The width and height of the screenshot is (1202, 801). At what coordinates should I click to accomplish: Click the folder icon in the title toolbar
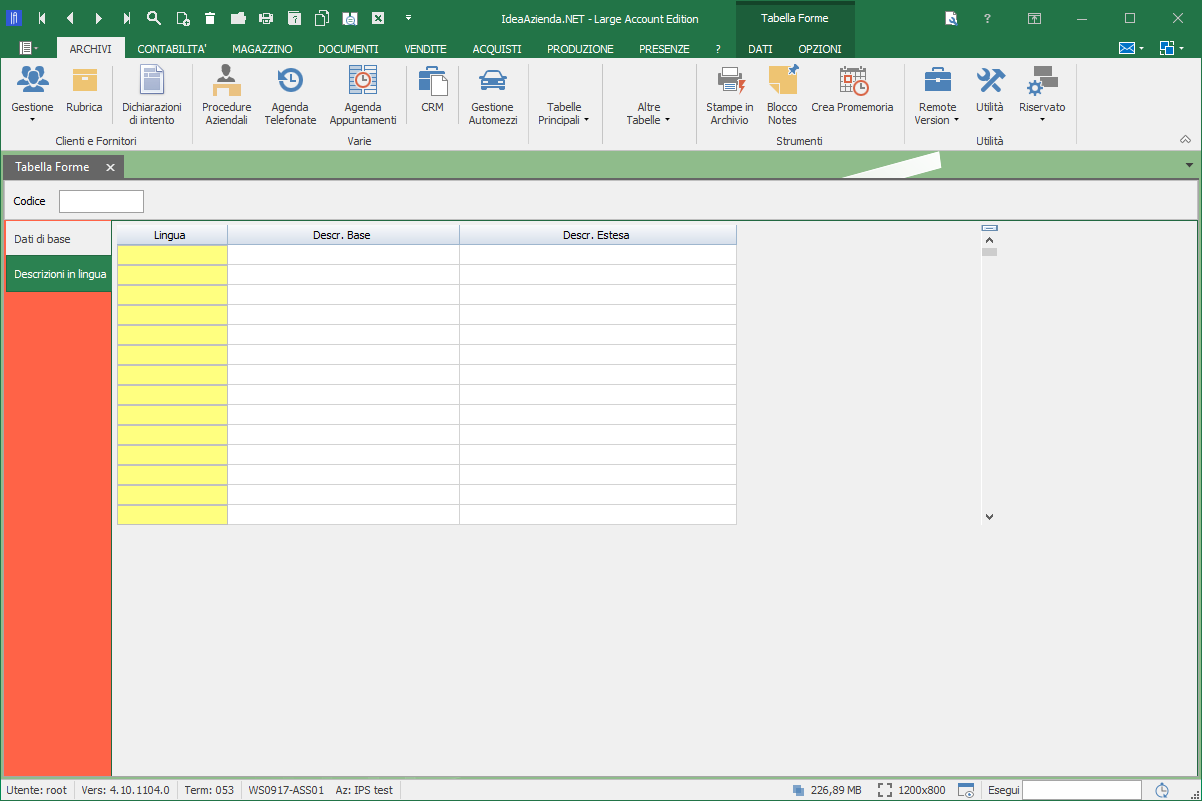[238, 18]
